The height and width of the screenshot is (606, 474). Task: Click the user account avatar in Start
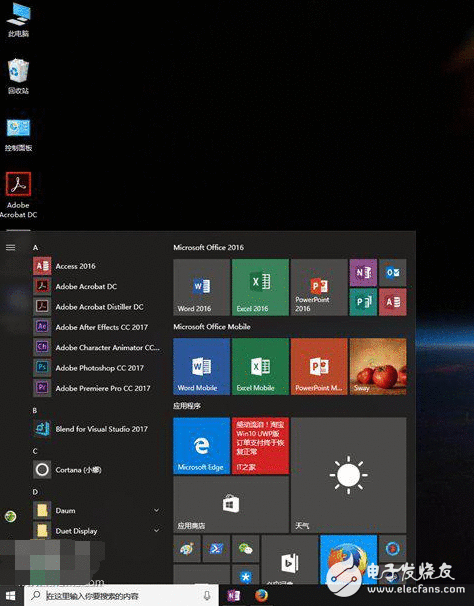(10, 516)
